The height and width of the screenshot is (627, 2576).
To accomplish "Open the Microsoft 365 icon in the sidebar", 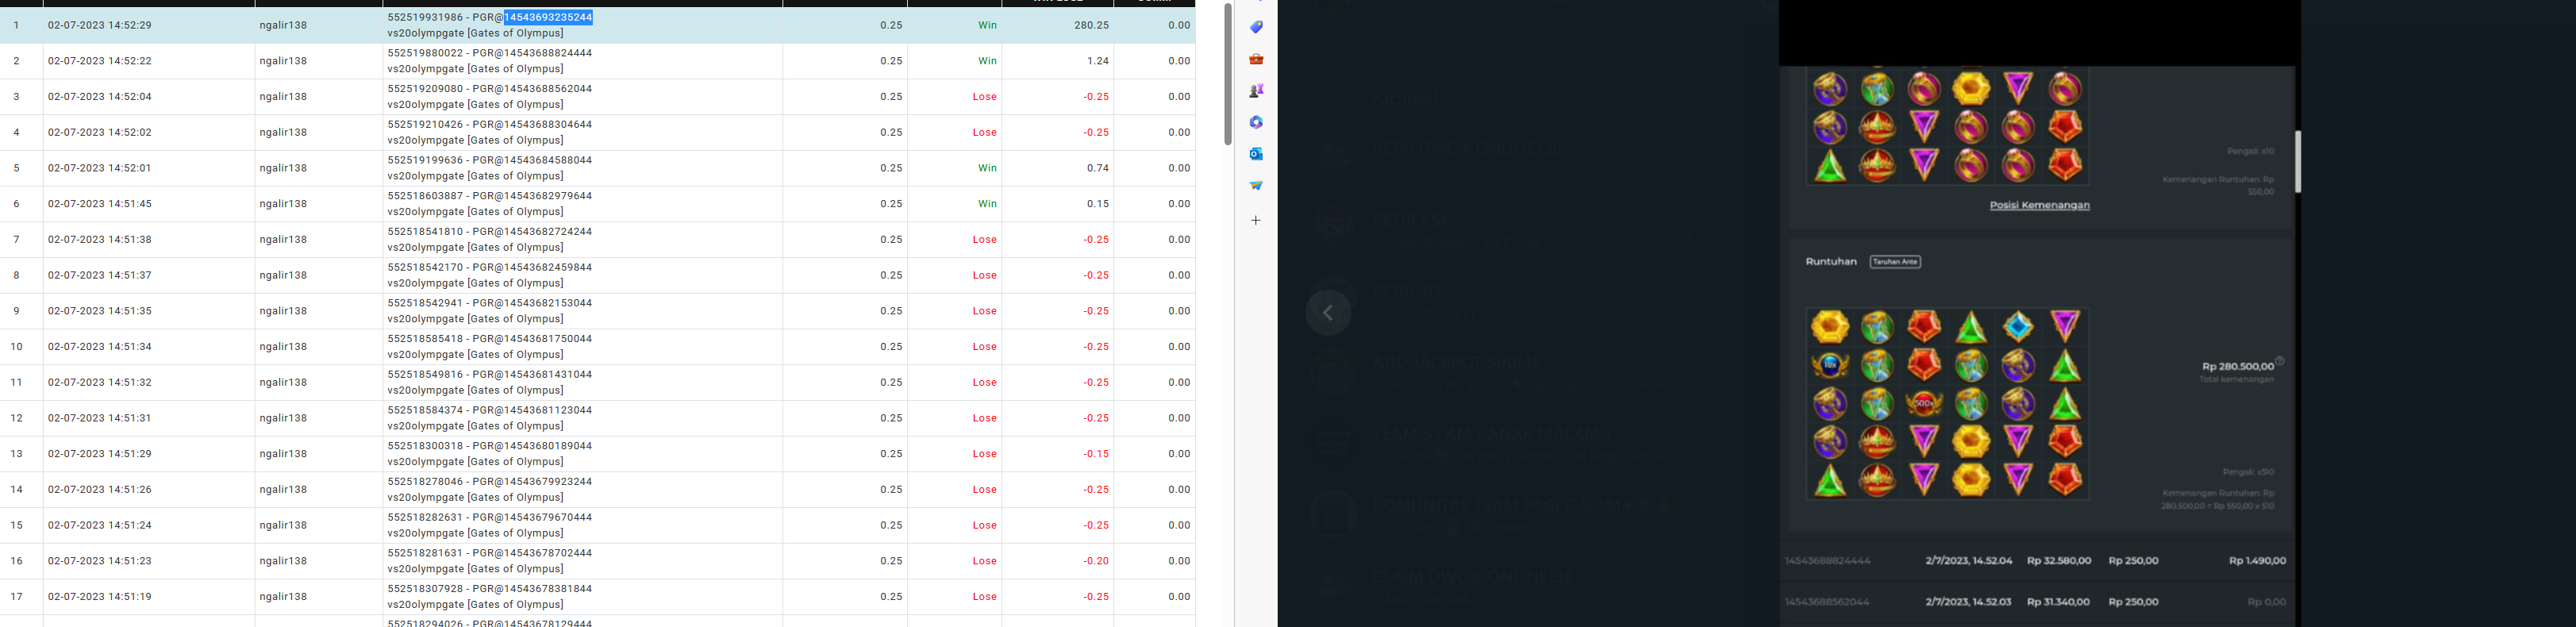I will [1256, 122].
